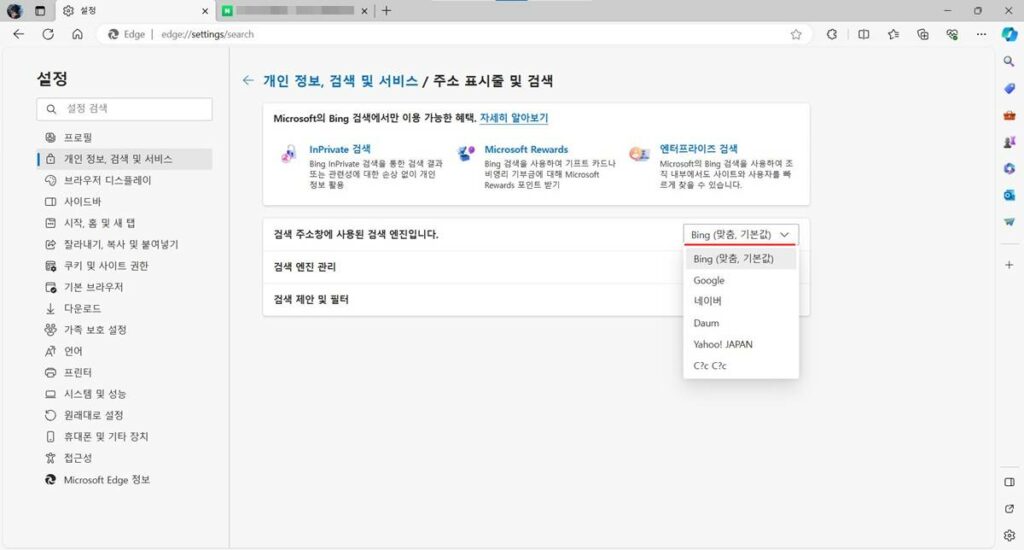Open the sidebar search icon
The height and width of the screenshot is (550, 1024).
tap(1009, 61)
